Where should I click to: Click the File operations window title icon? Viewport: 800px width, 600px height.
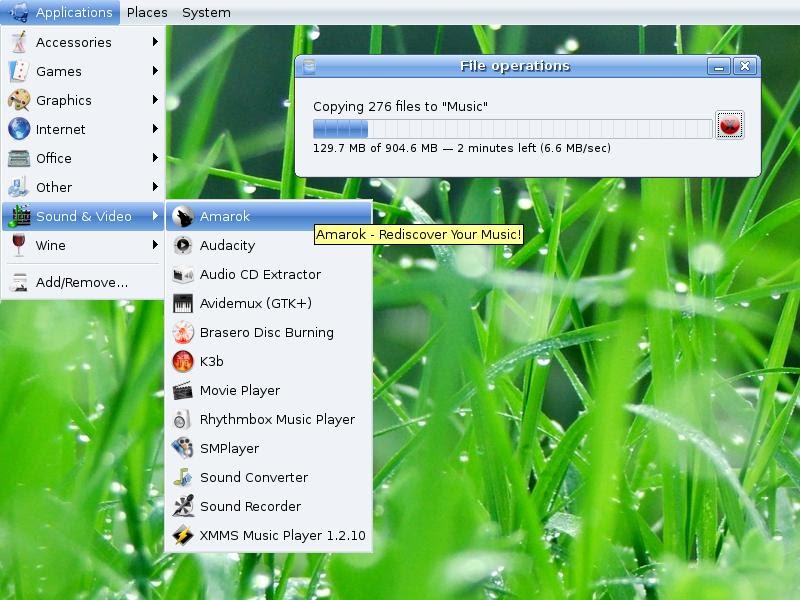pos(309,66)
